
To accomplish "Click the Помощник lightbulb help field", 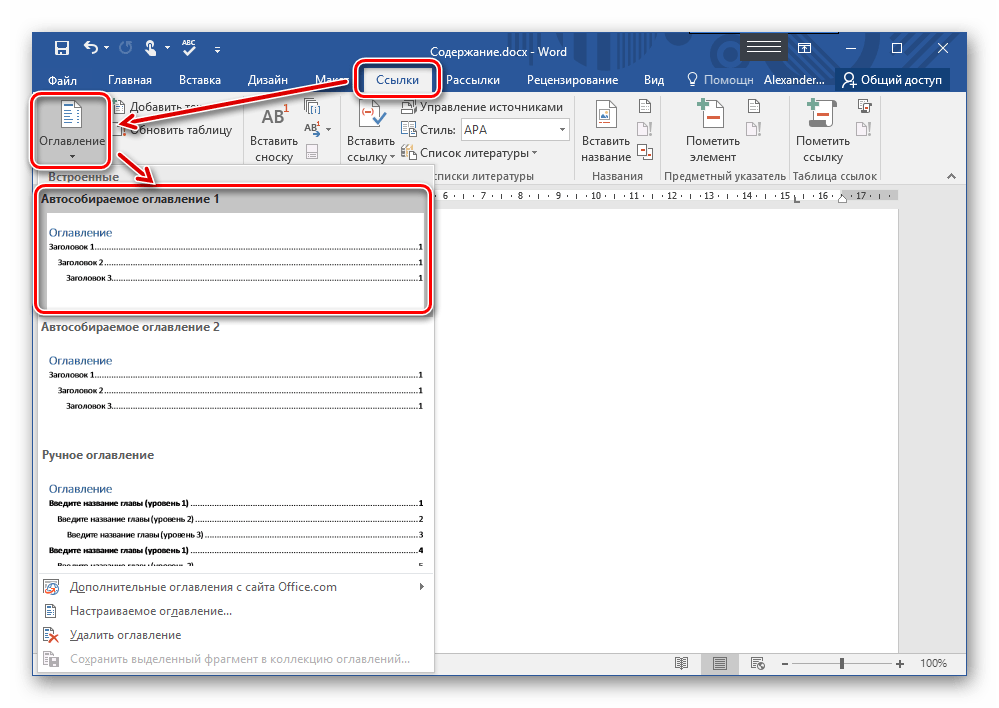I will pyautogui.click(x=720, y=80).
